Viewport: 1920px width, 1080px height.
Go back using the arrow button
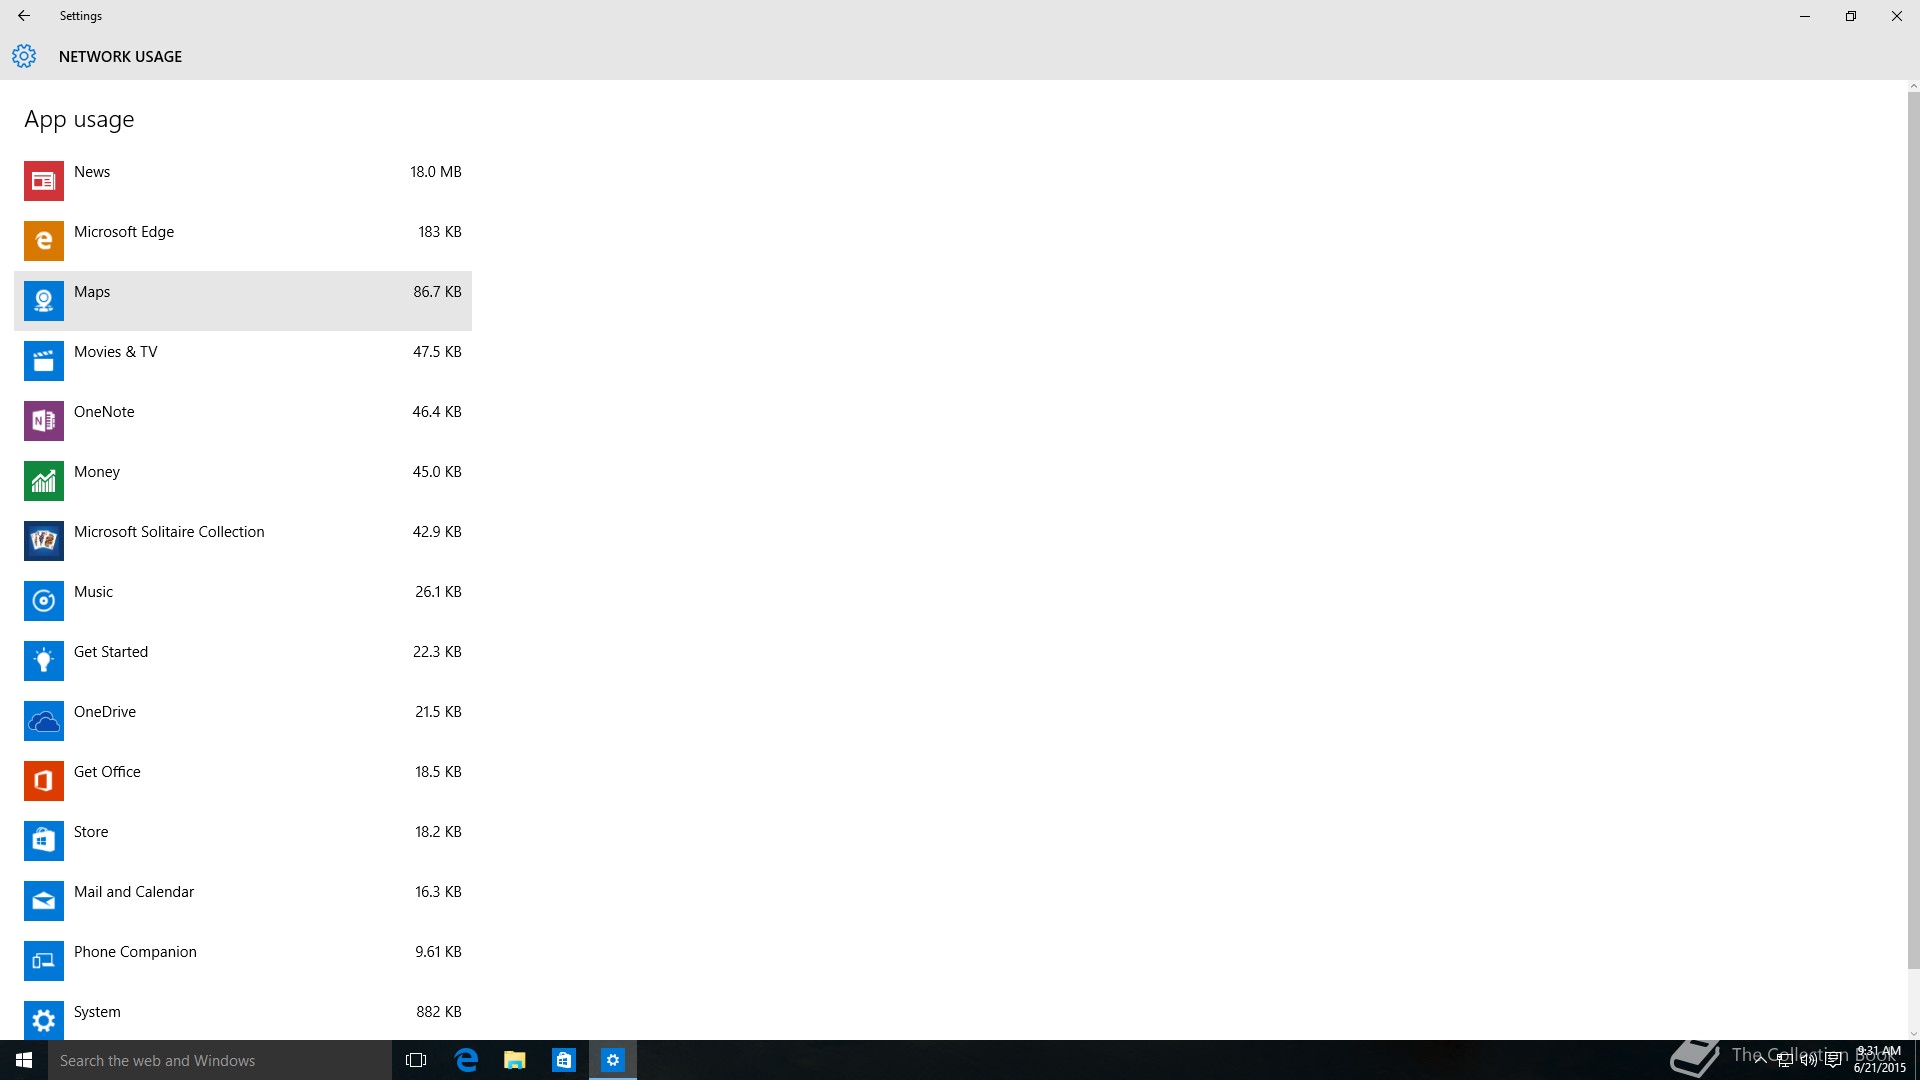pos(24,16)
